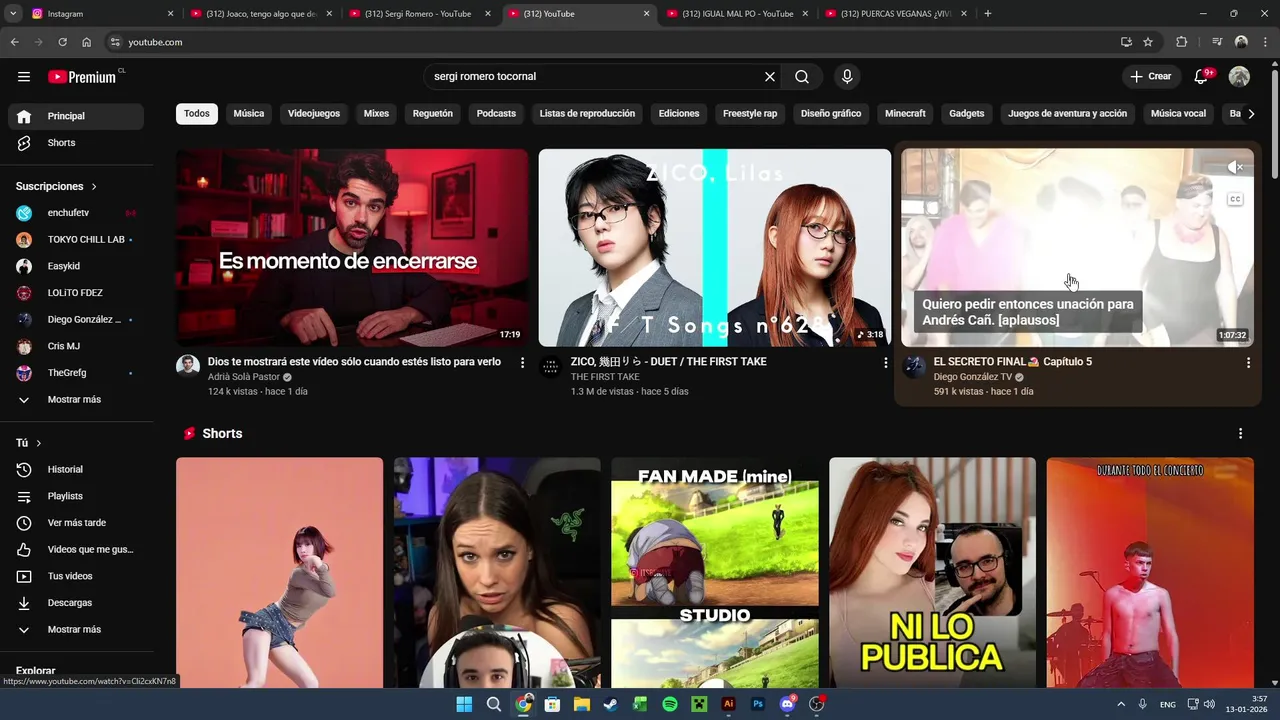Clear the search box text
This screenshot has height=720, width=1280.
click(770, 77)
